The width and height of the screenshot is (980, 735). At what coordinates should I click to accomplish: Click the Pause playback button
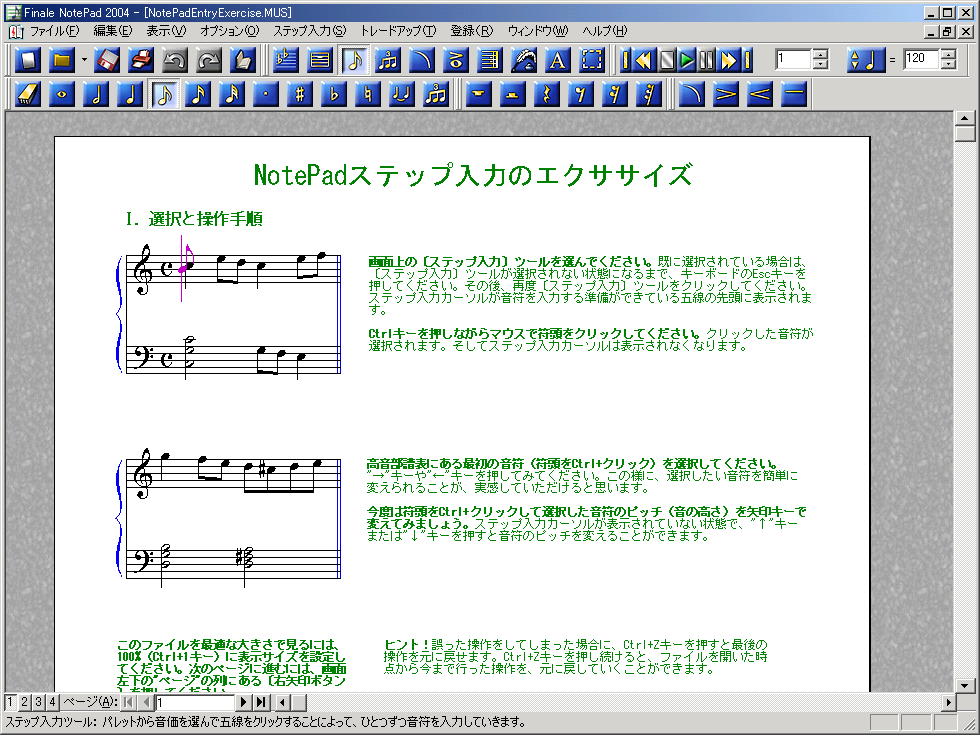[x=707, y=60]
